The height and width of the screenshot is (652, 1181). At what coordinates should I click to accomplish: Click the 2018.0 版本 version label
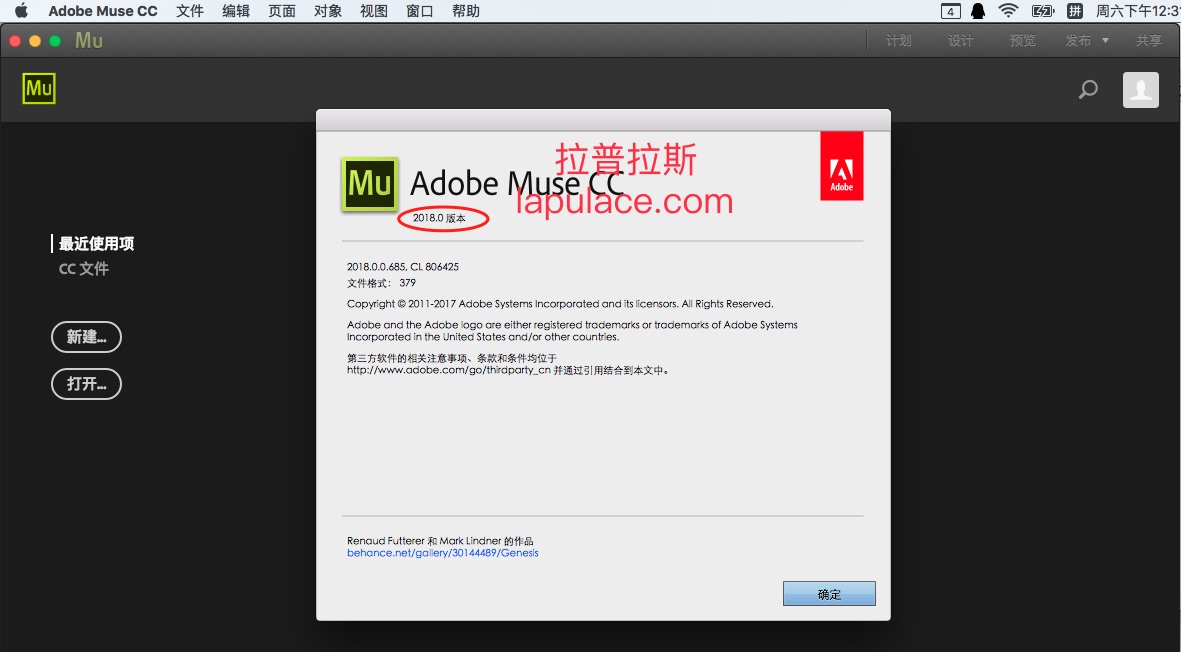pyautogui.click(x=439, y=218)
